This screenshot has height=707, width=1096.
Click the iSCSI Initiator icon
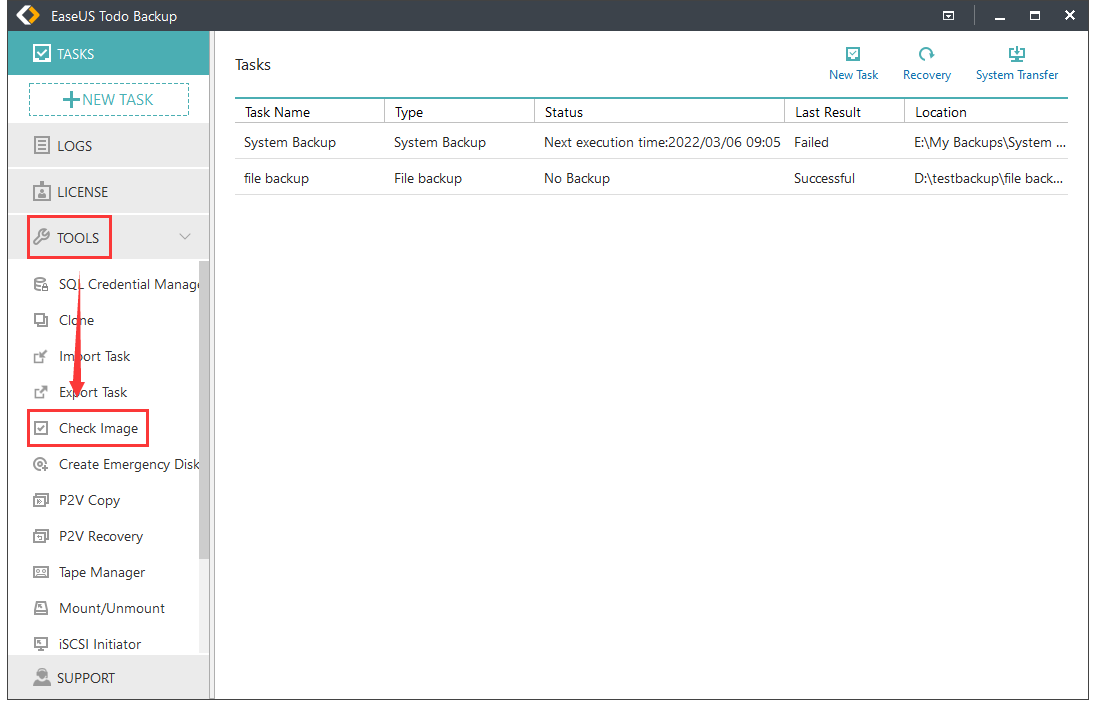pyautogui.click(x=41, y=644)
